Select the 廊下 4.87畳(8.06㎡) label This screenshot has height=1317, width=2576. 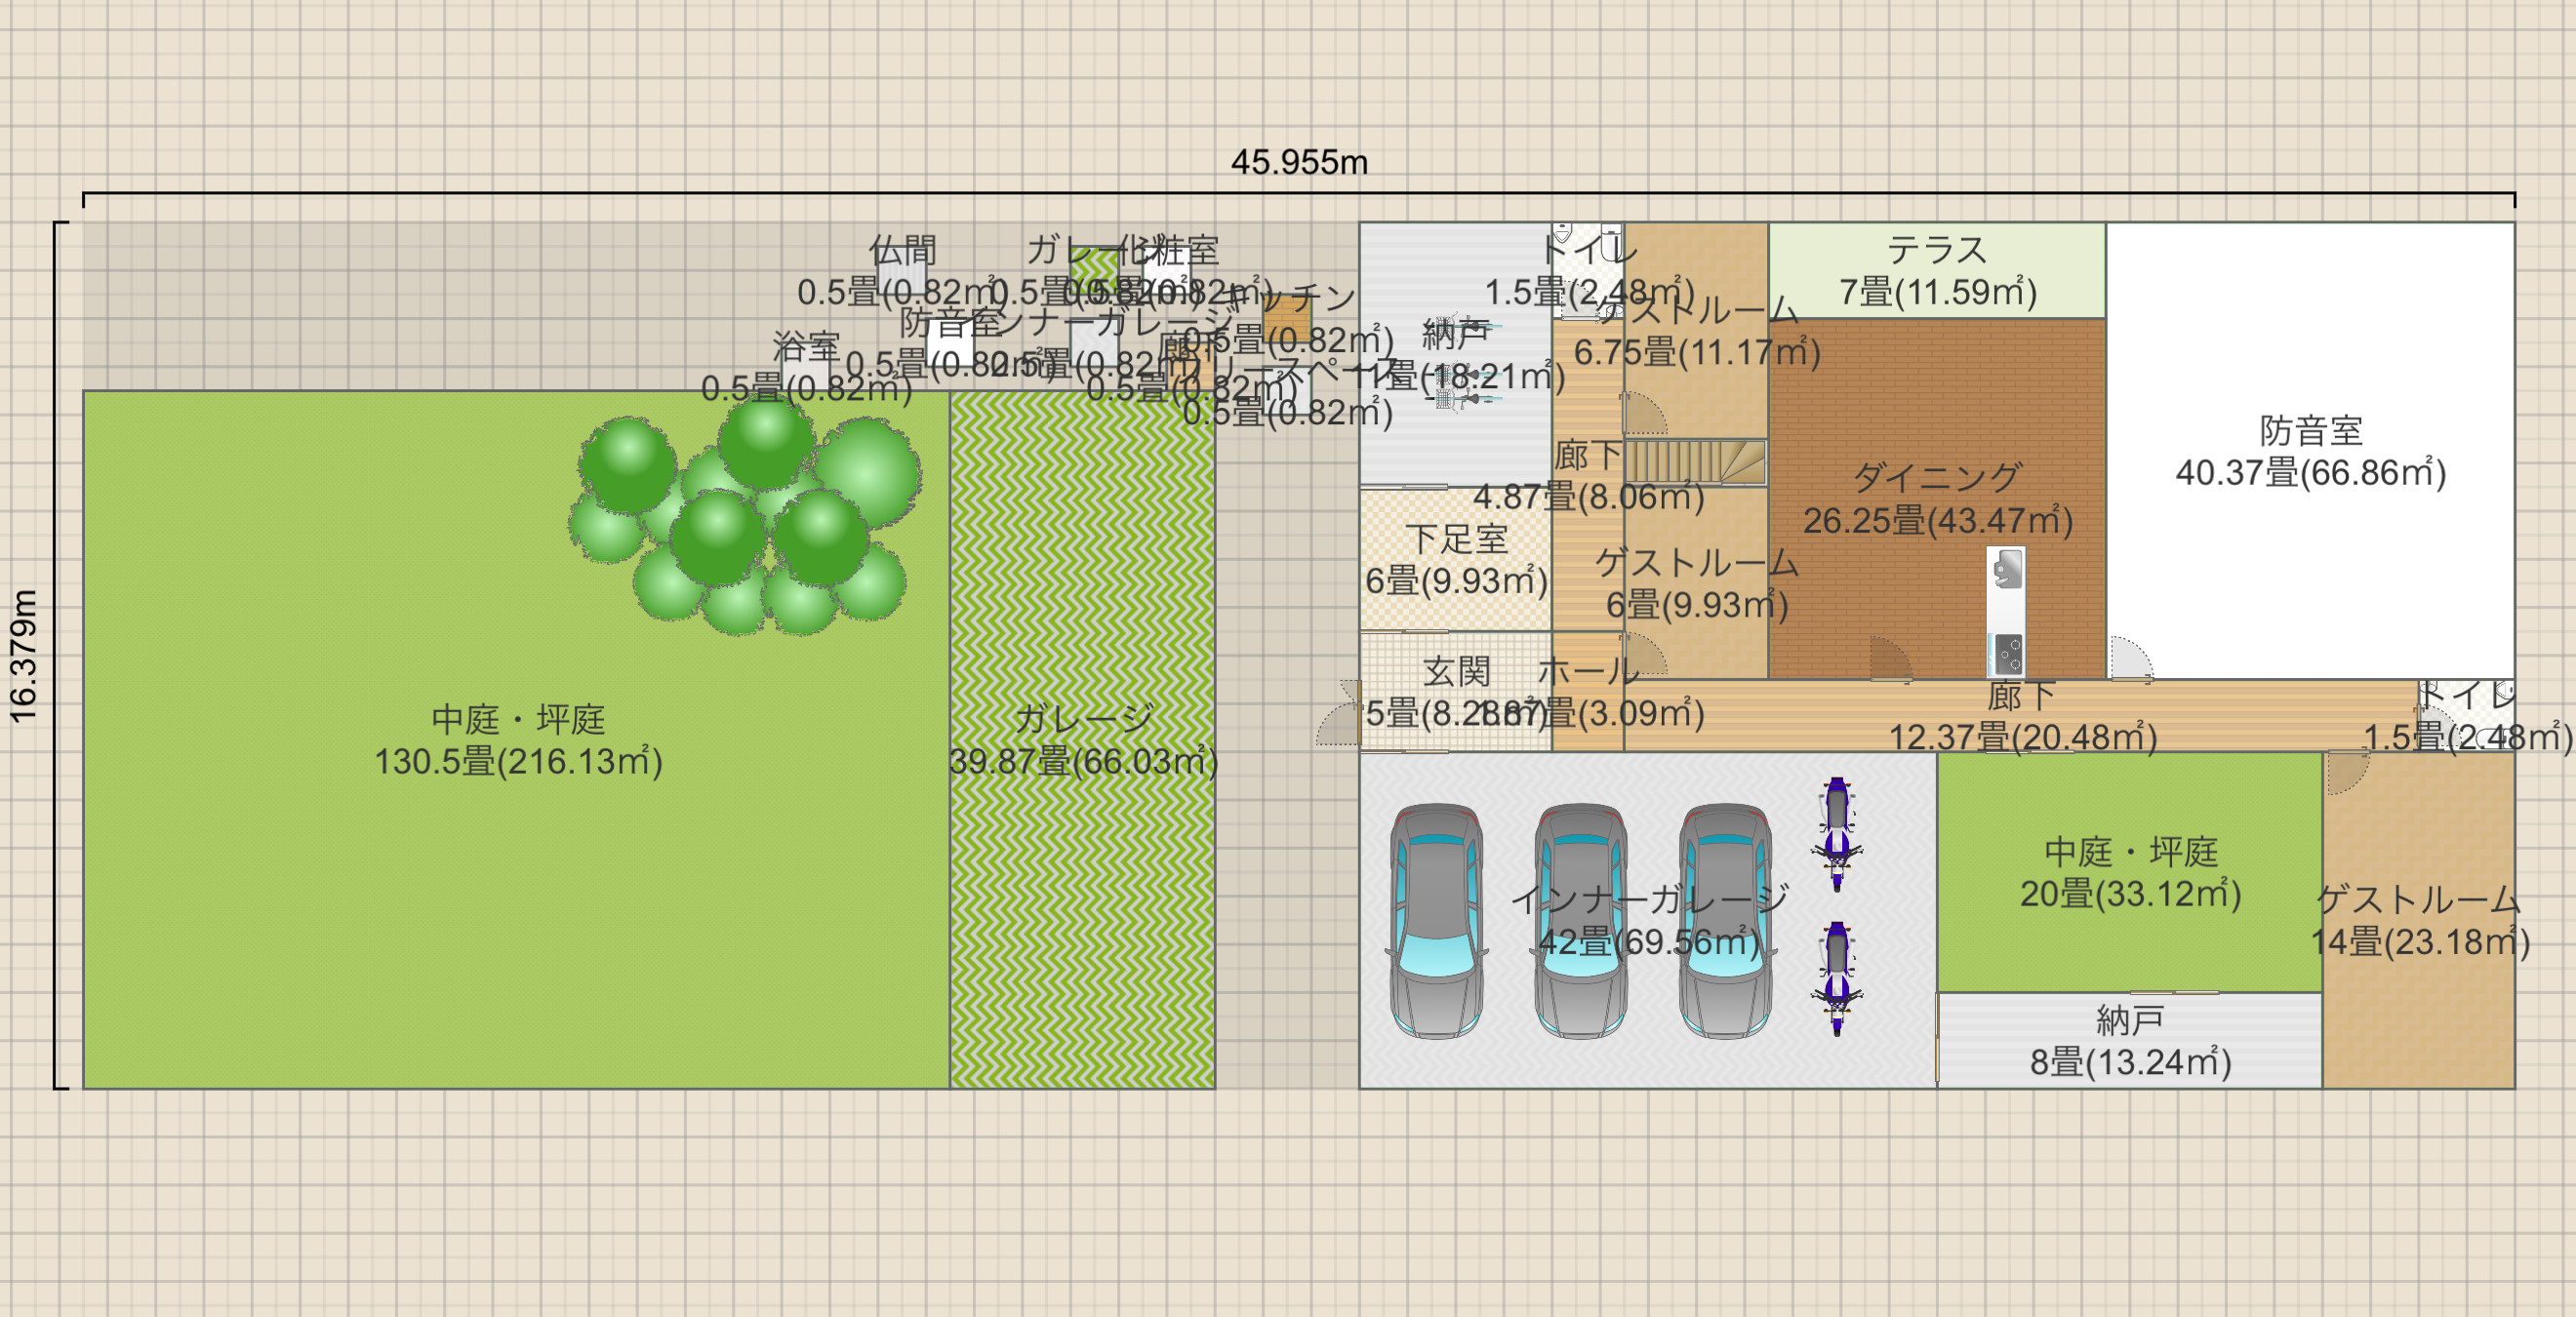1588,475
